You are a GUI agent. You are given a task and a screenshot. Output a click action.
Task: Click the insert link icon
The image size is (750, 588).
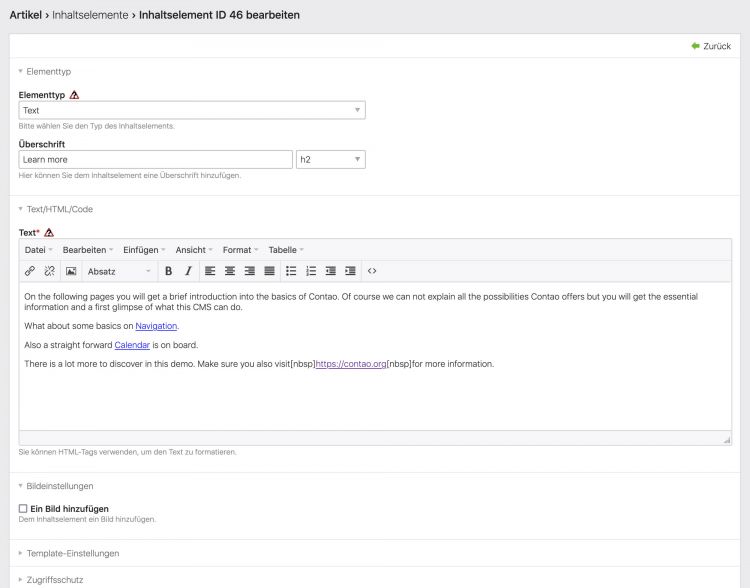click(30, 271)
